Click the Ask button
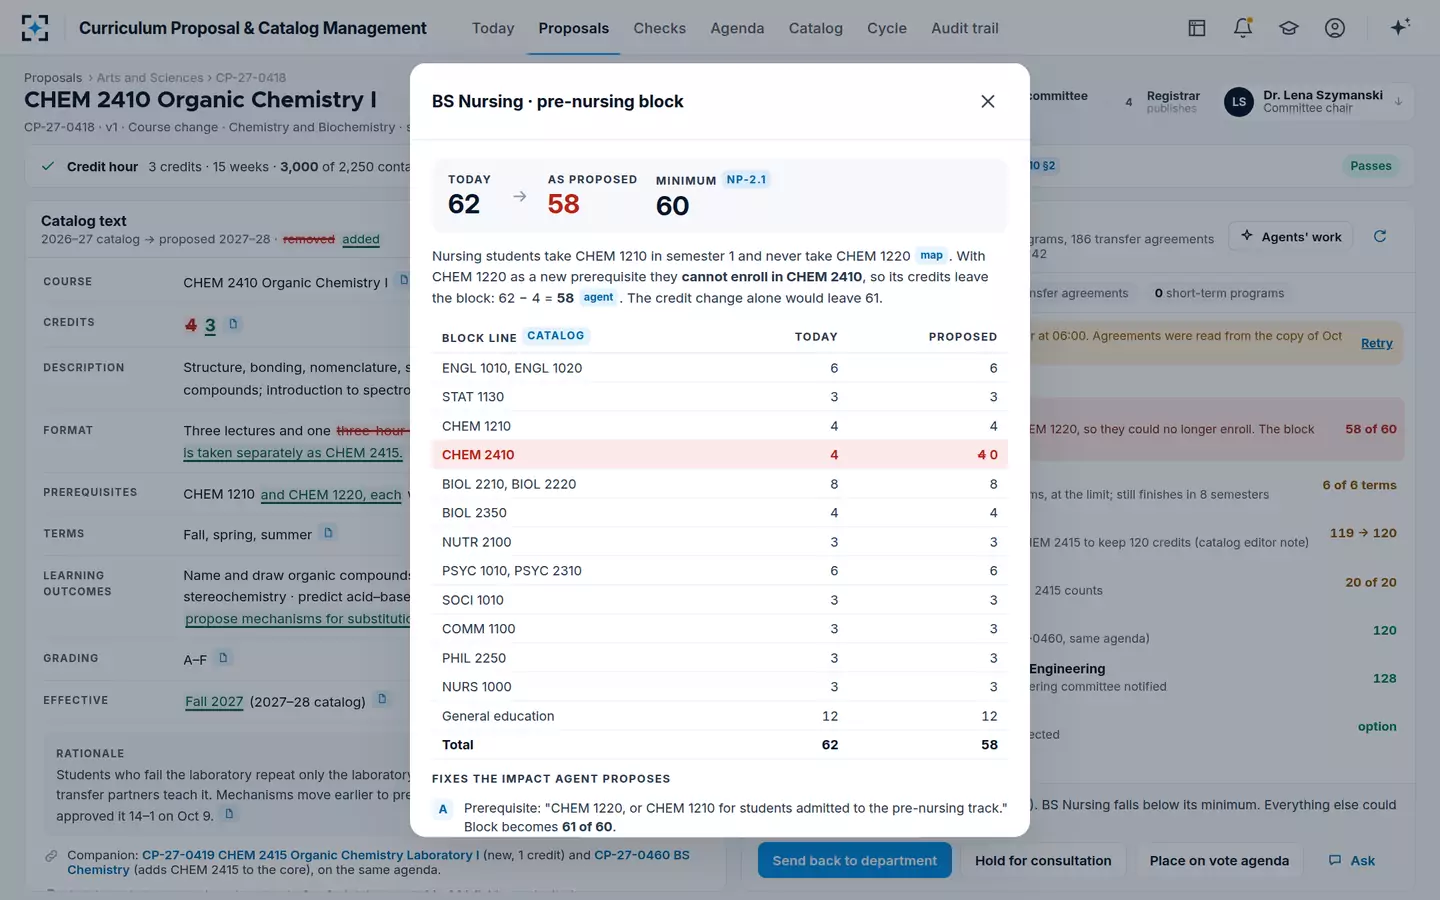The width and height of the screenshot is (1440, 900). tap(1352, 860)
